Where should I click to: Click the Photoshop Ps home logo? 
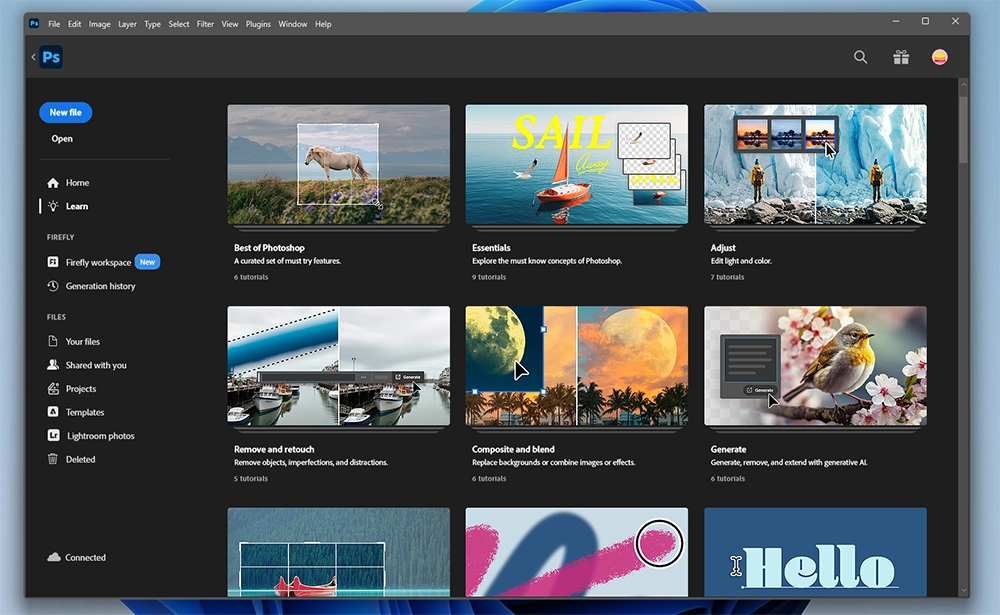[x=51, y=57]
